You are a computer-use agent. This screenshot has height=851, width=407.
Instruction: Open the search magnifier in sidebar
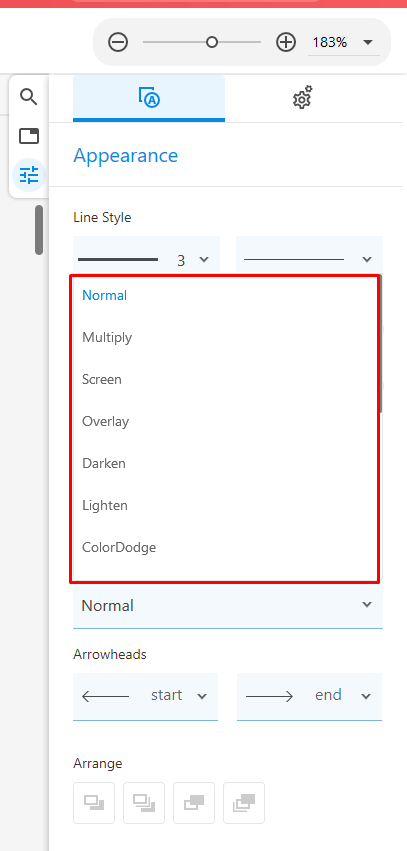point(29,97)
